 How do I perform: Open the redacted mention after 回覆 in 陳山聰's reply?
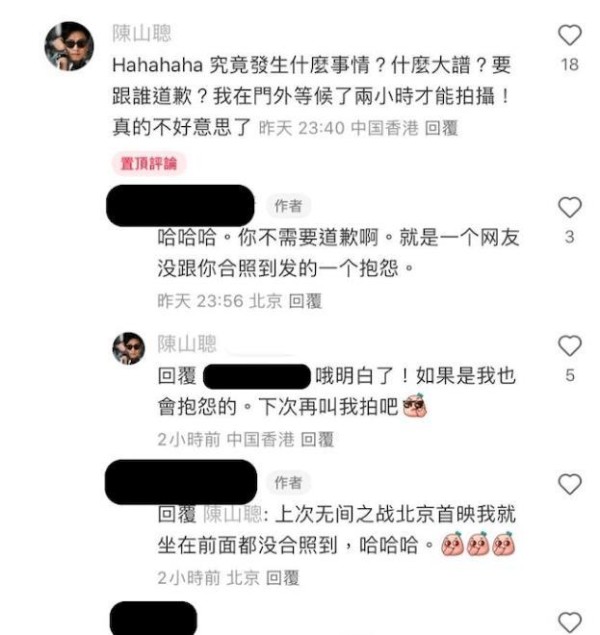257,377
